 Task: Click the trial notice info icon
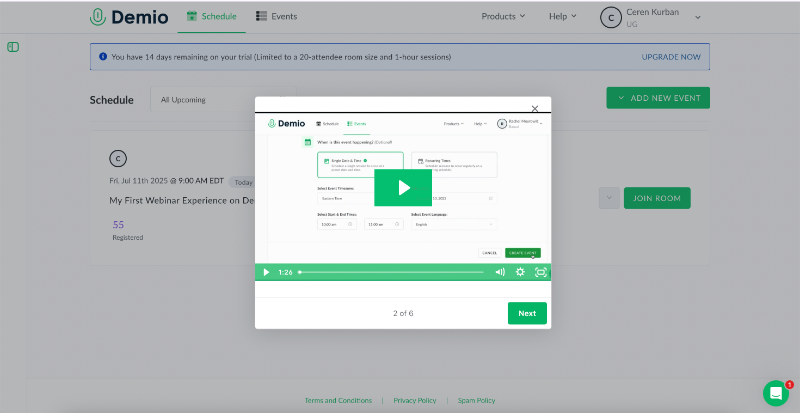click(x=103, y=57)
